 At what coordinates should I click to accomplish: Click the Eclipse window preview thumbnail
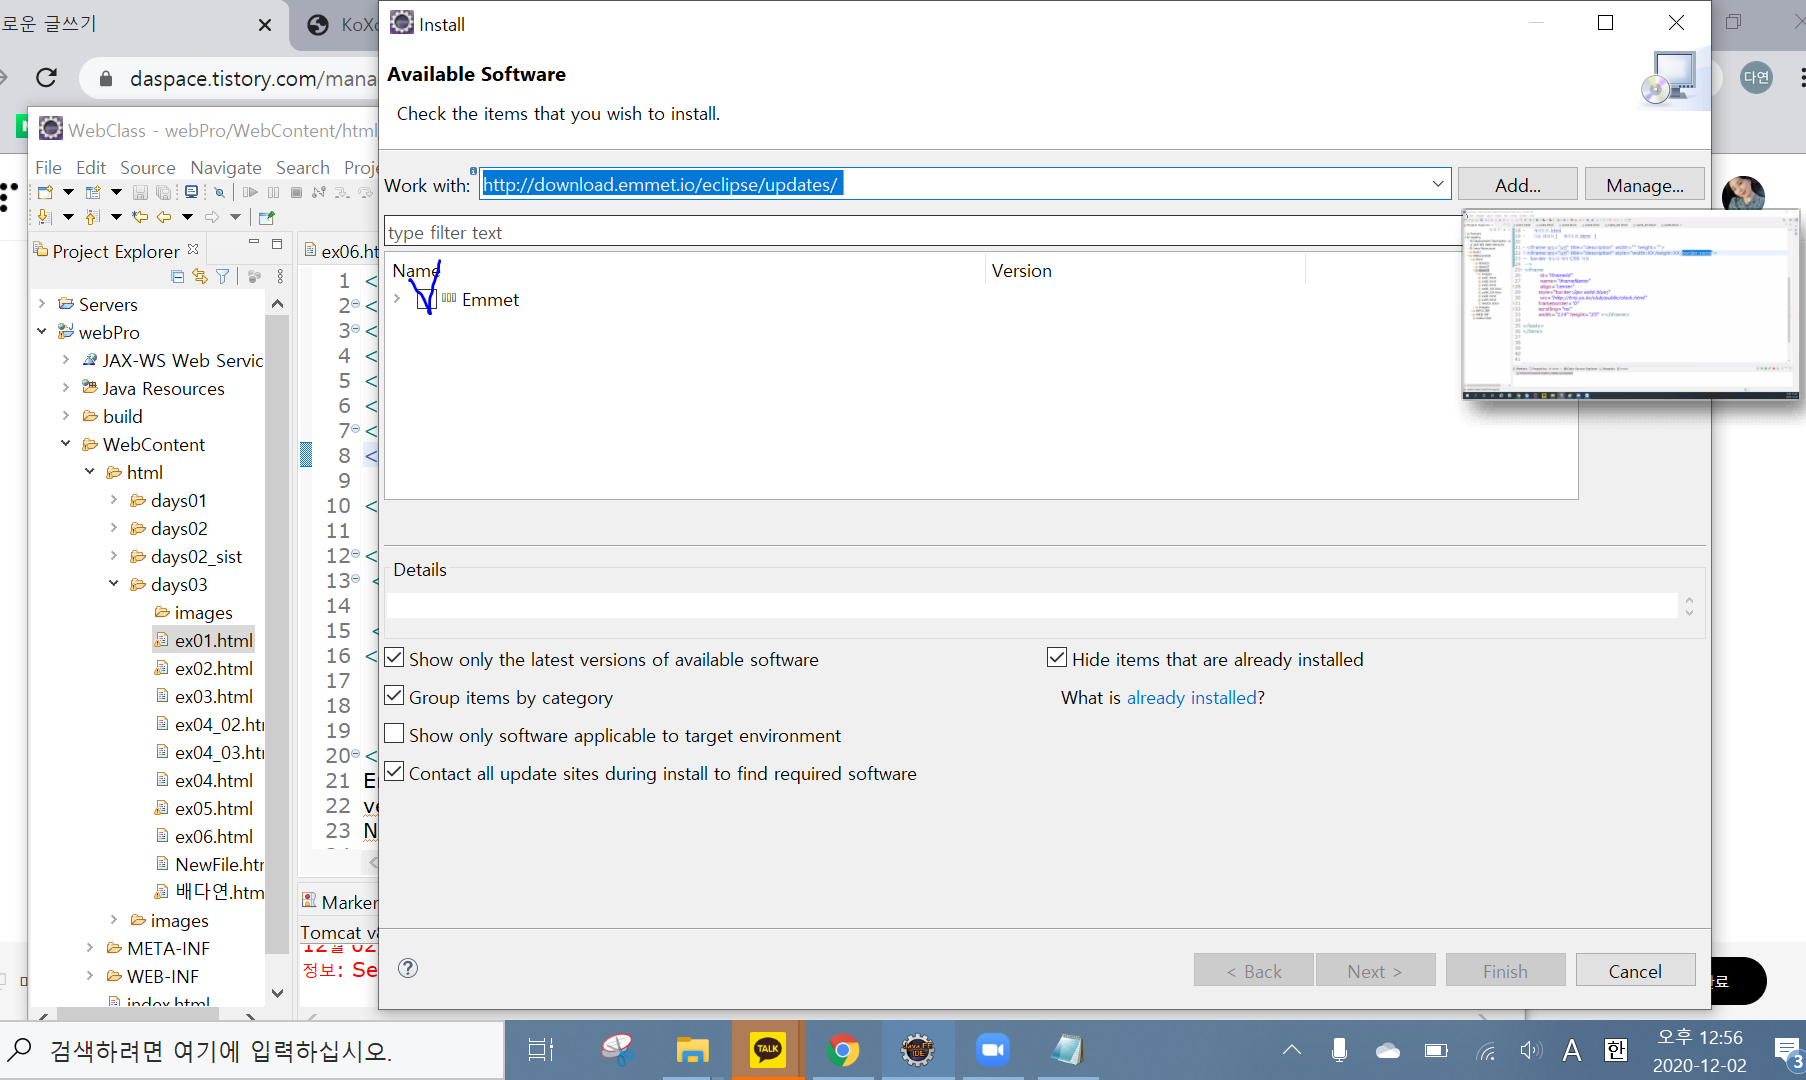pos(1630,304)
